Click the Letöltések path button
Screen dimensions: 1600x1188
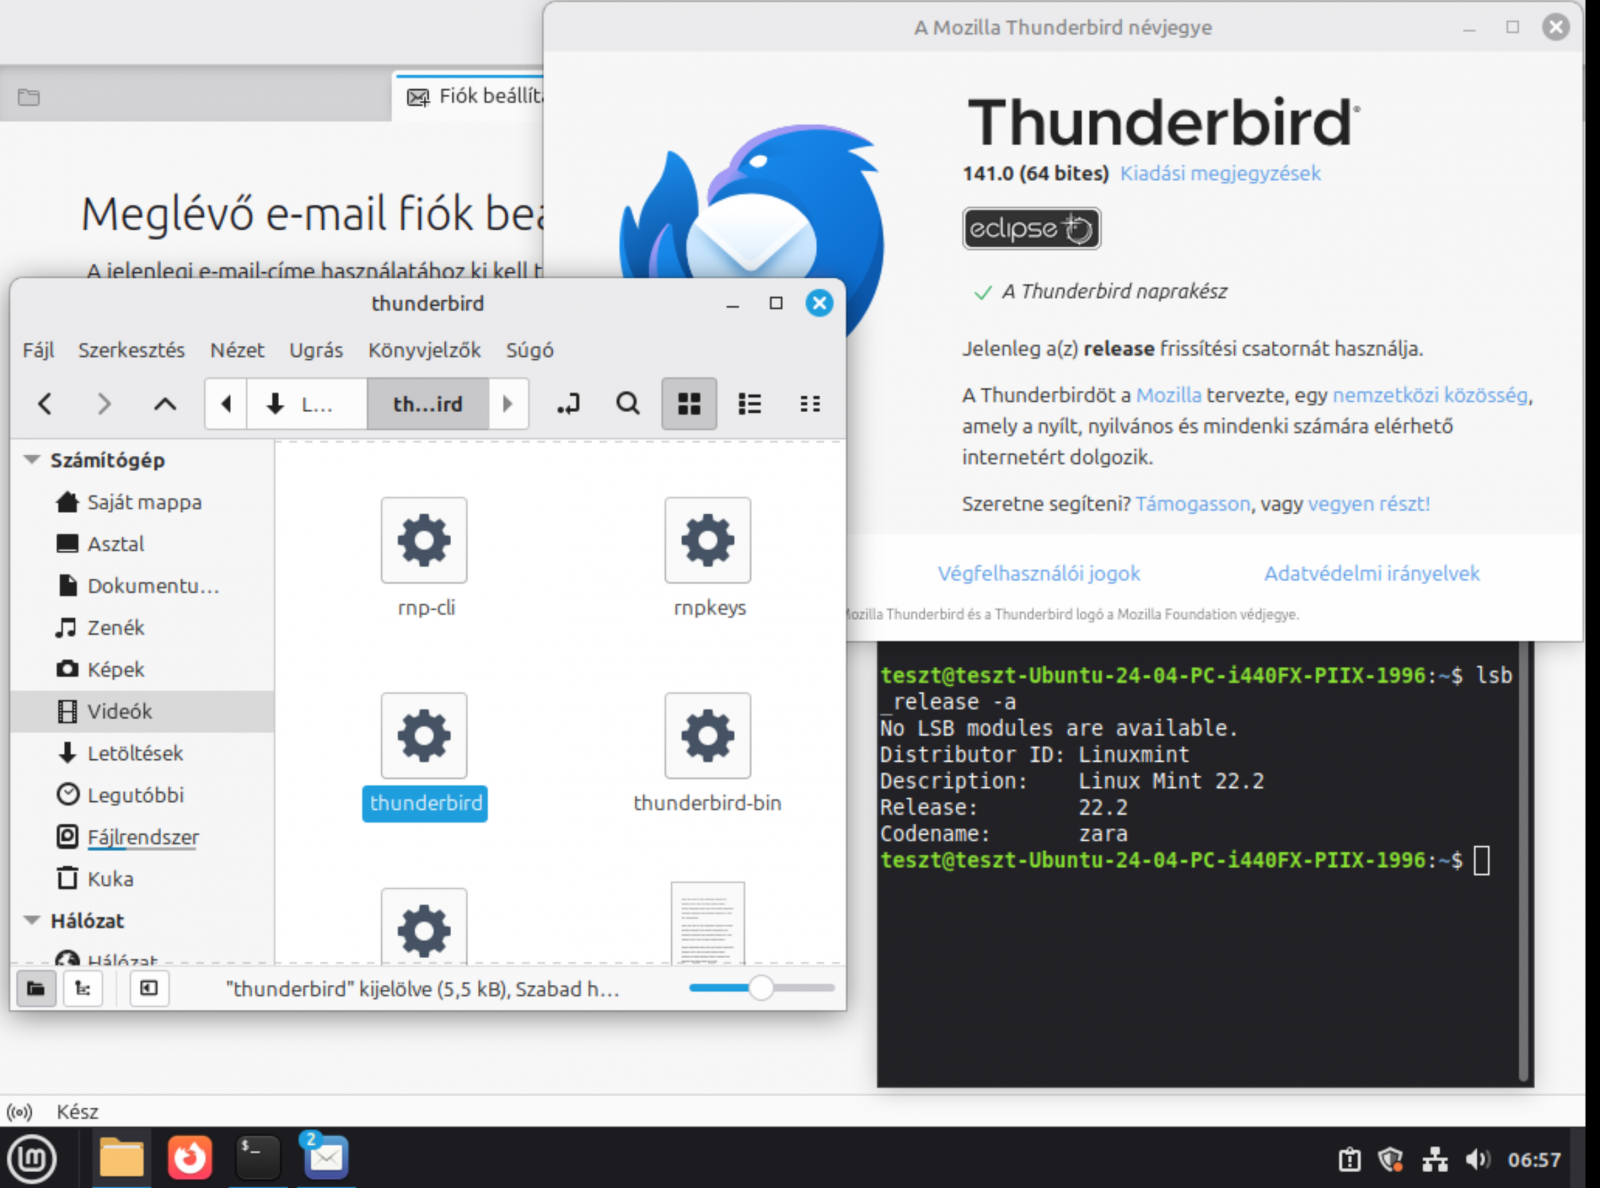(306, 404)
